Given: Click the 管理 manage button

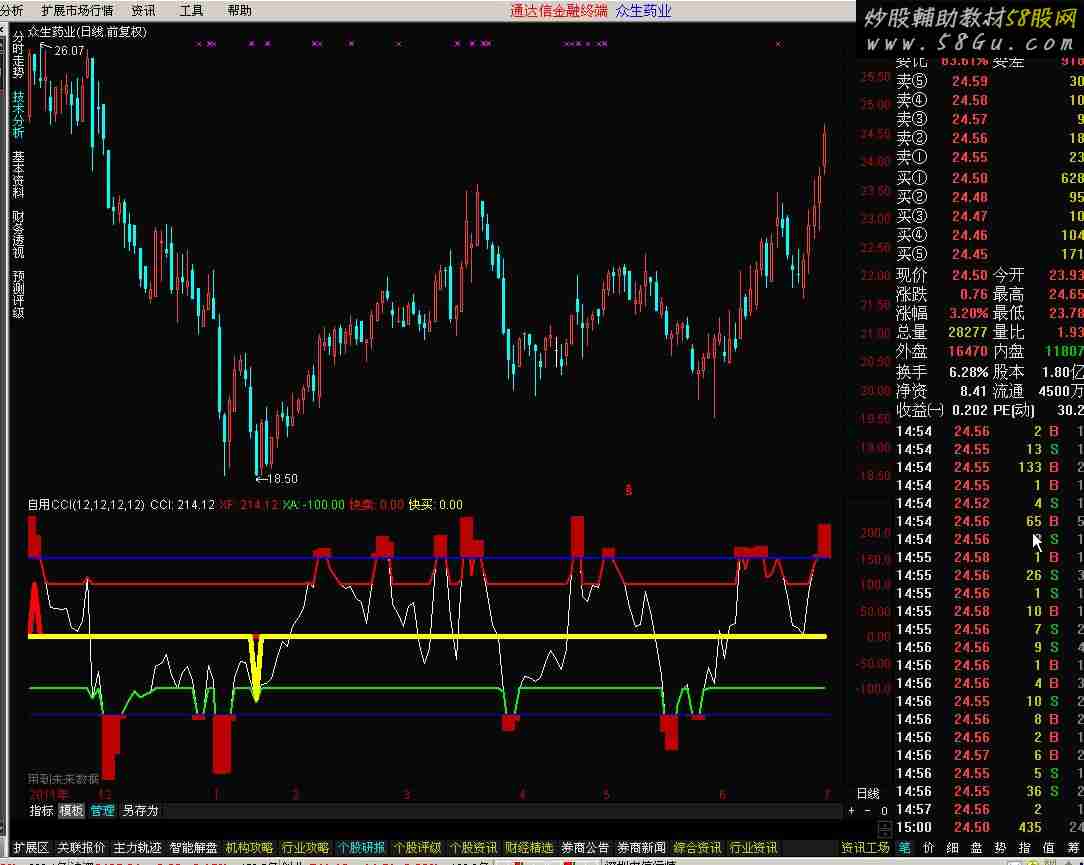Looking at the screenshot, I should coord(102,811).
